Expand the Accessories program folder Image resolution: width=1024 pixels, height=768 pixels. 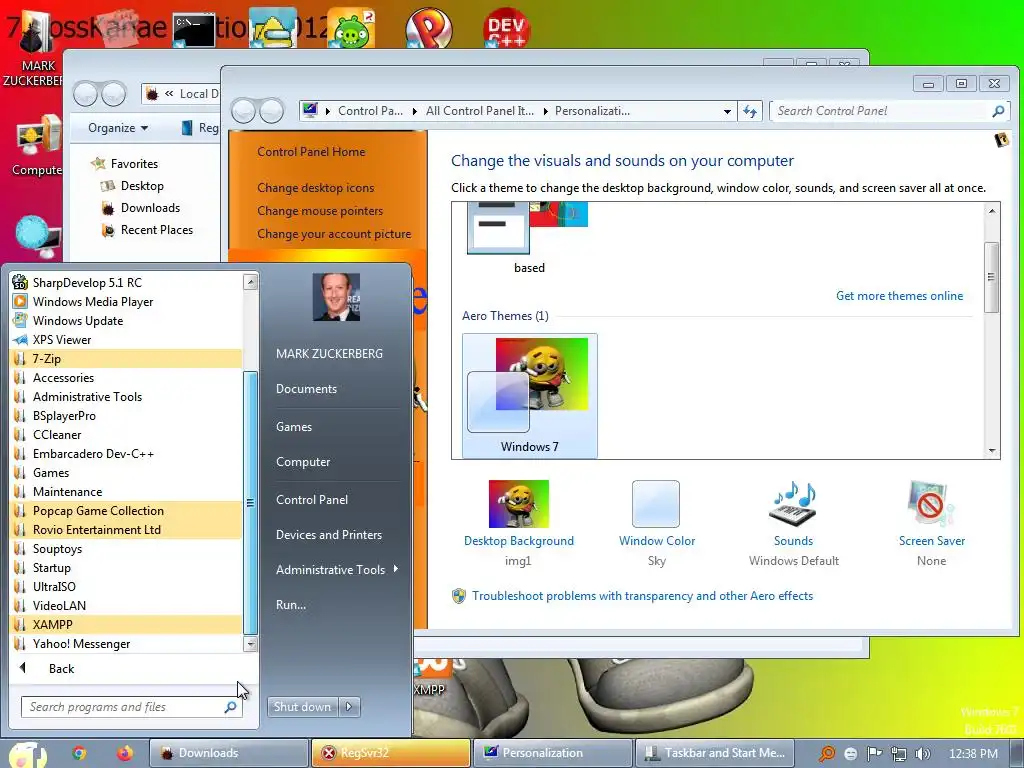coord(127,377)
